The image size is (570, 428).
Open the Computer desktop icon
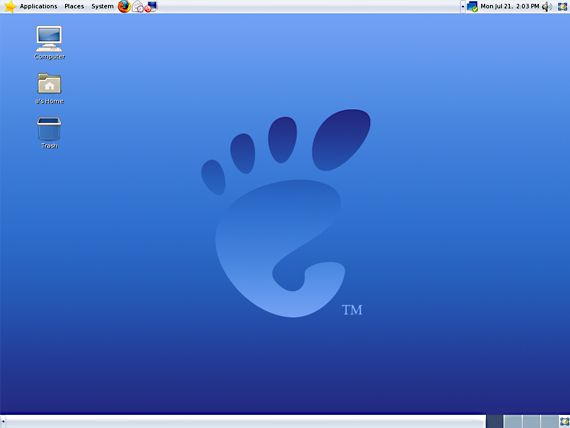[49, 43]
